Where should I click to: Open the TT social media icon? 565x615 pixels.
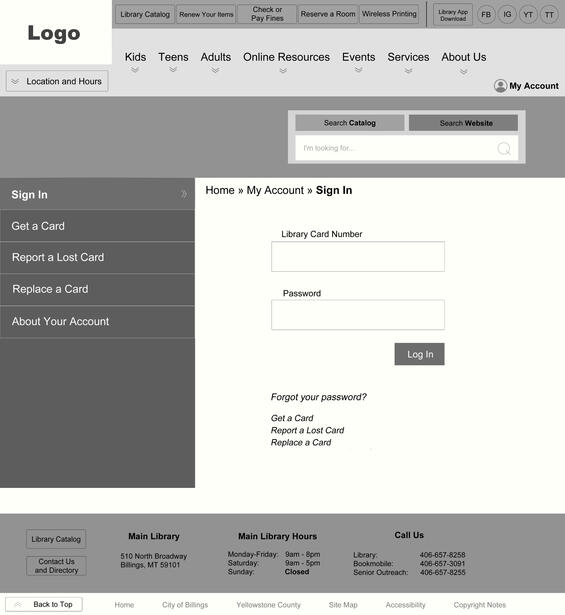[549, 15]
